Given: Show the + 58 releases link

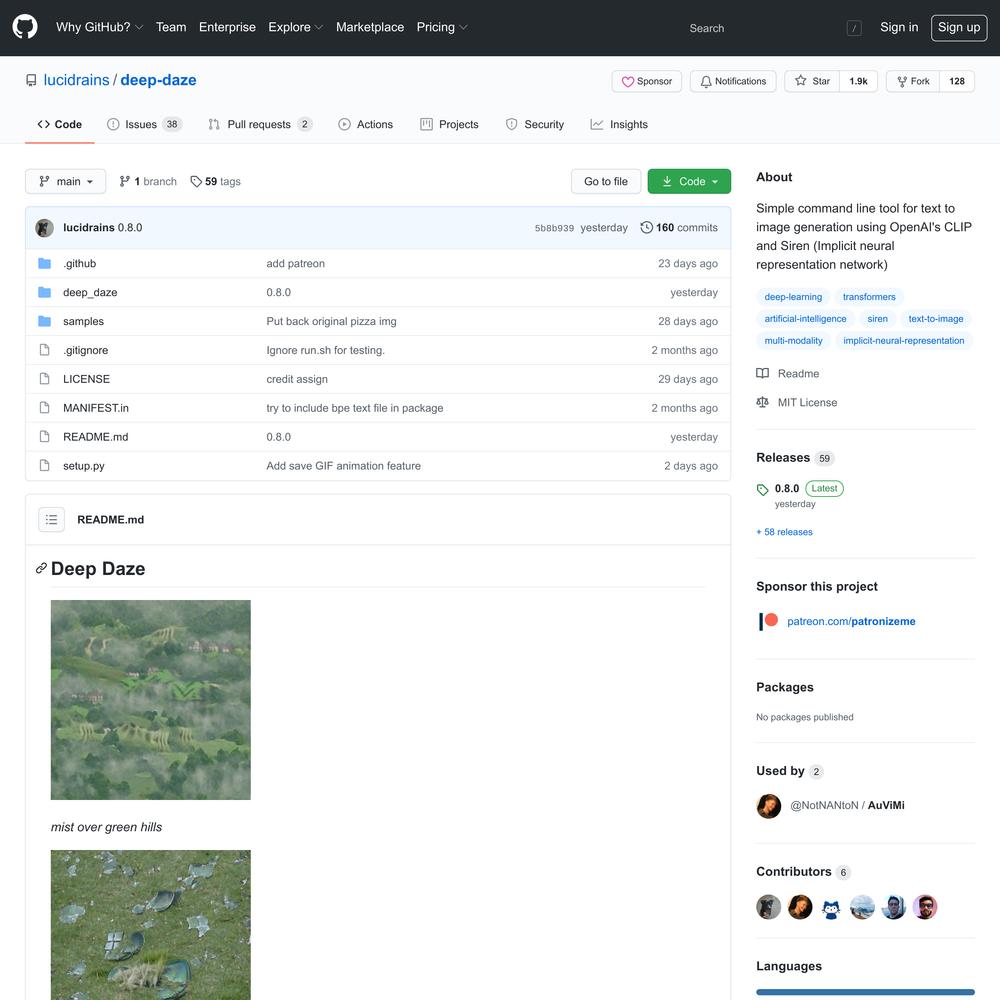Looking at the screenshot, I should [x=784, y=532].
